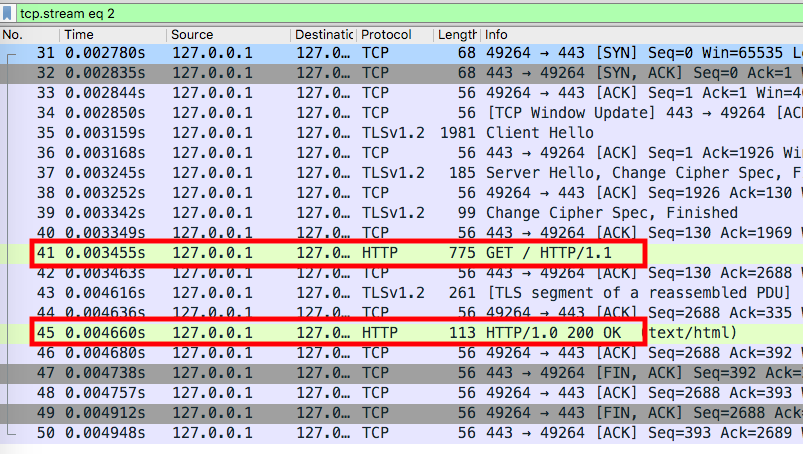The image size is (803, 454).
Task: Select packet 41 GET / HTTP/1.1 row
Action: coord(402,253)
